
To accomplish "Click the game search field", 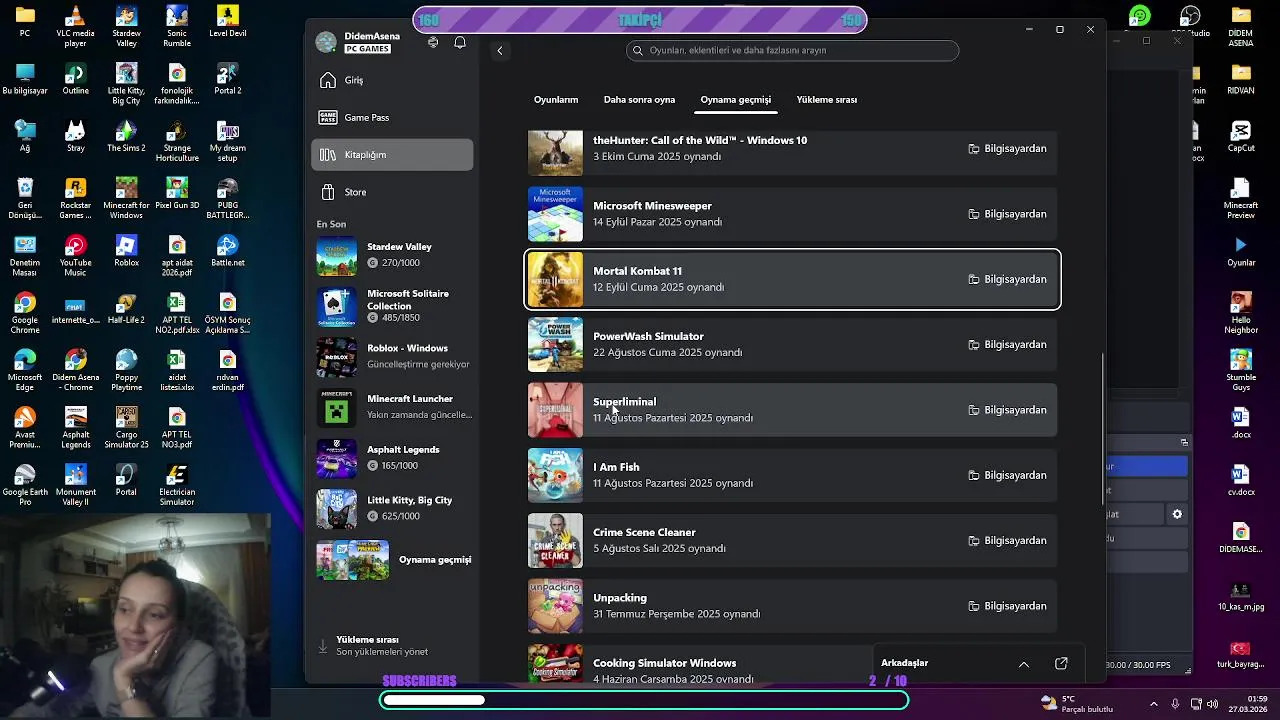I will point(792,50).
